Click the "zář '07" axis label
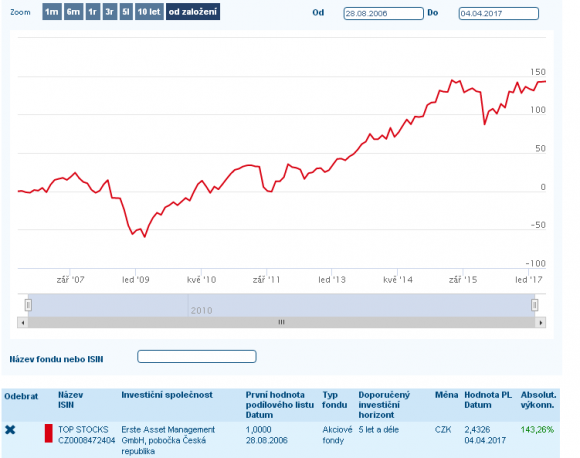The width and height of the screenshot is (580, 458). [70, 280]
